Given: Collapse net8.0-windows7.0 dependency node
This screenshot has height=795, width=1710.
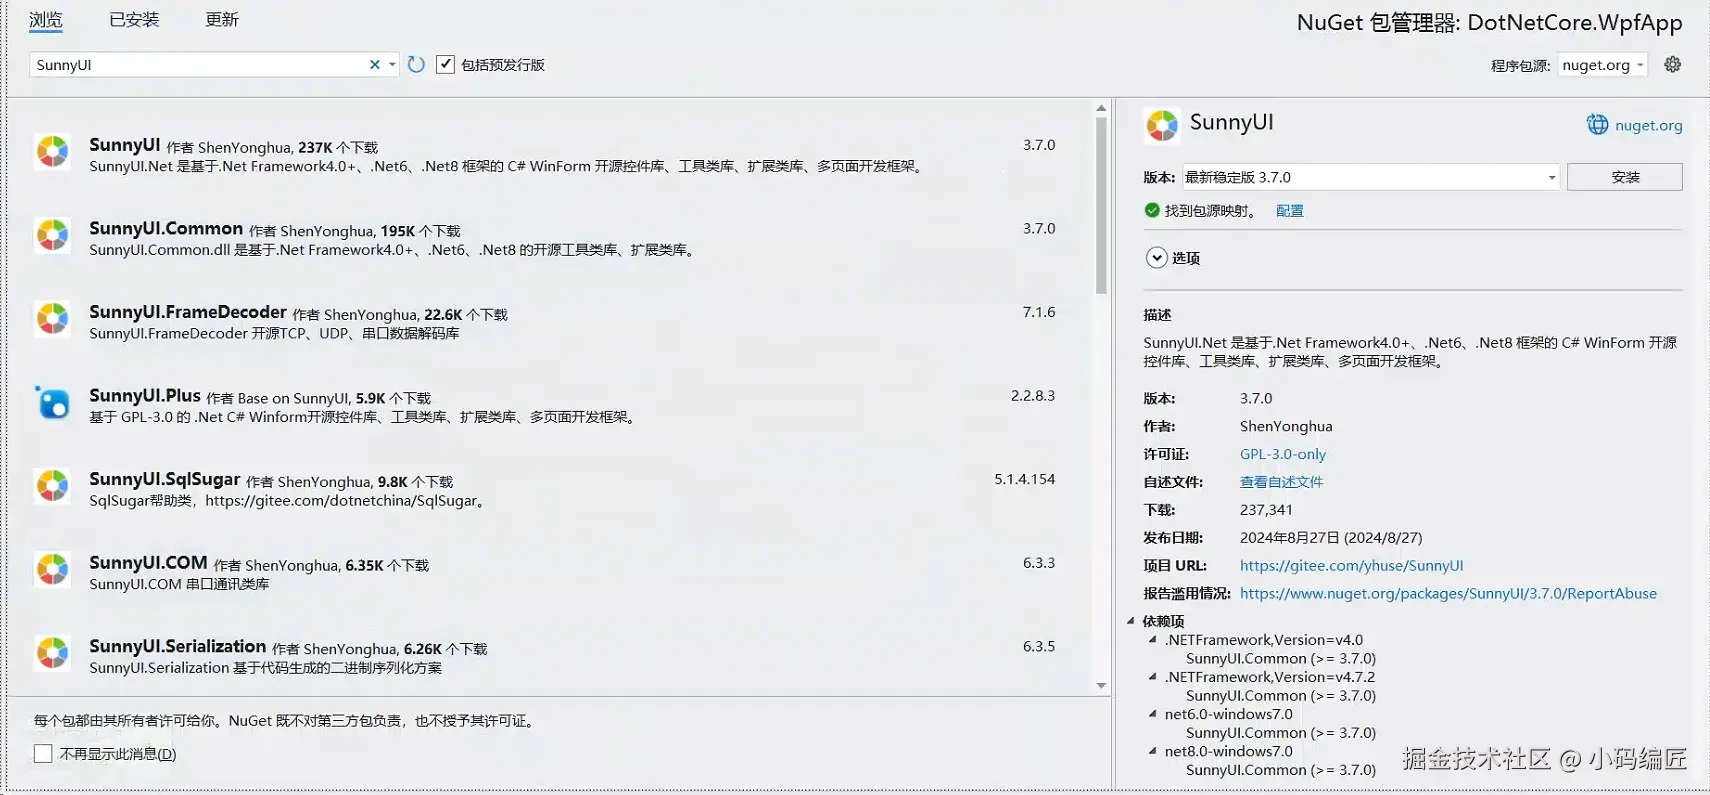Looking at the screenshot, I should 1153,750.
